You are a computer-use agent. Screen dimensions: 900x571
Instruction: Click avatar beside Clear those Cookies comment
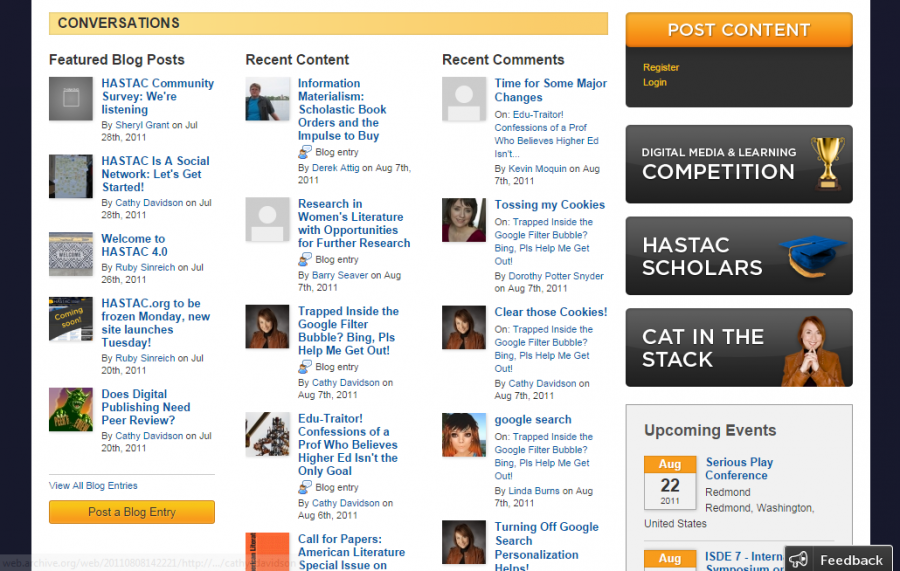464,327
